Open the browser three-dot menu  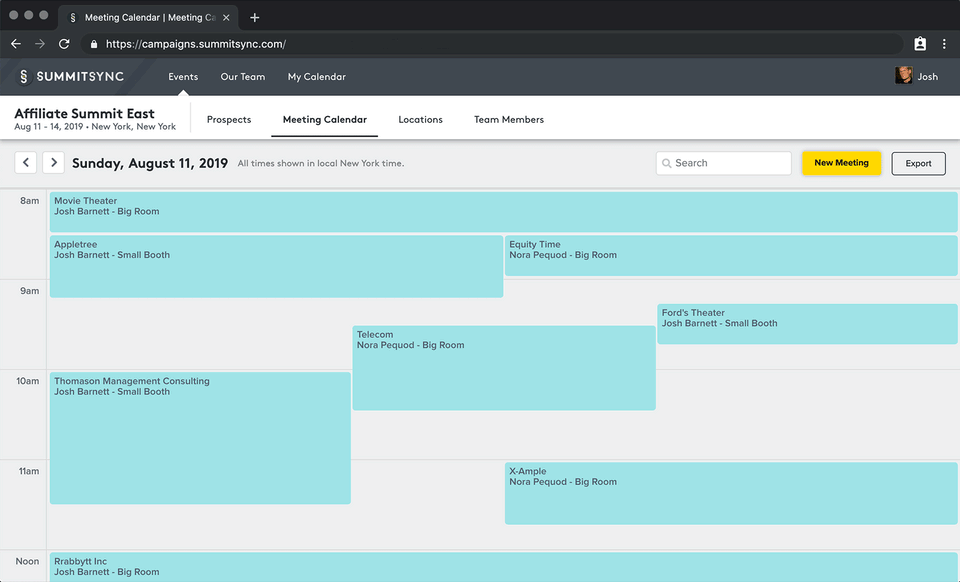(944, 44)
